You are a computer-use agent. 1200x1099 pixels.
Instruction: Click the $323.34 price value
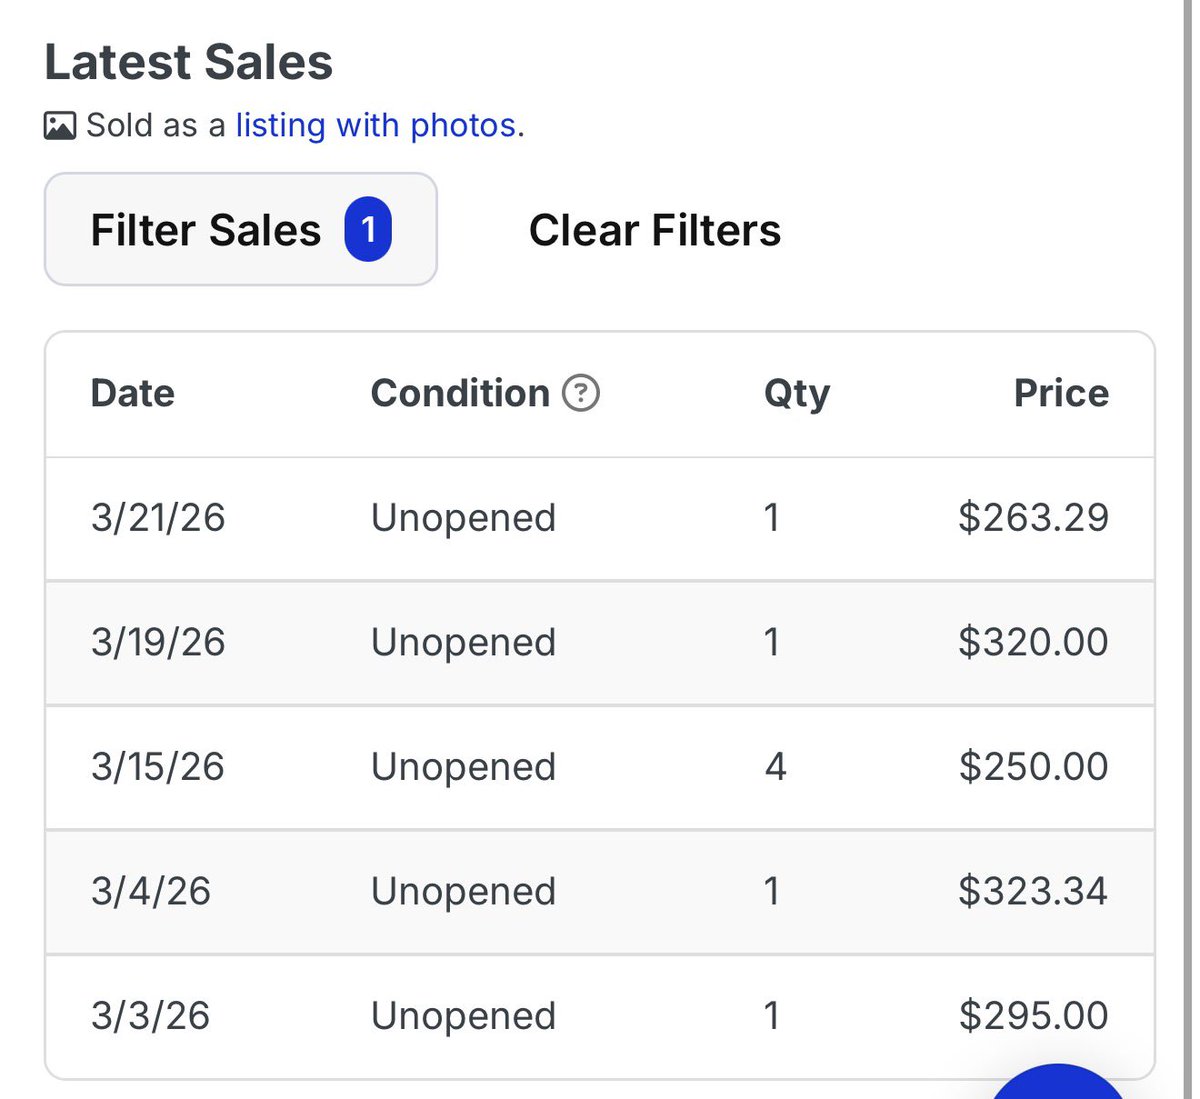[x=1033, y=891]
